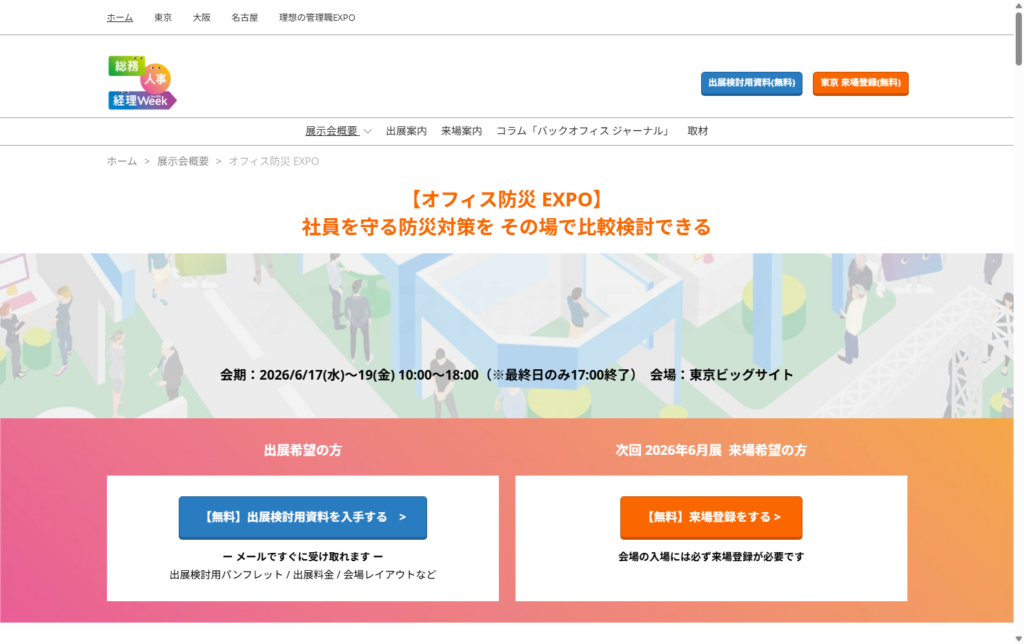Viewport: 1024px width, 644px height.
Task: Open the 出展案内 menu item
Action: (x=406, y=131)
